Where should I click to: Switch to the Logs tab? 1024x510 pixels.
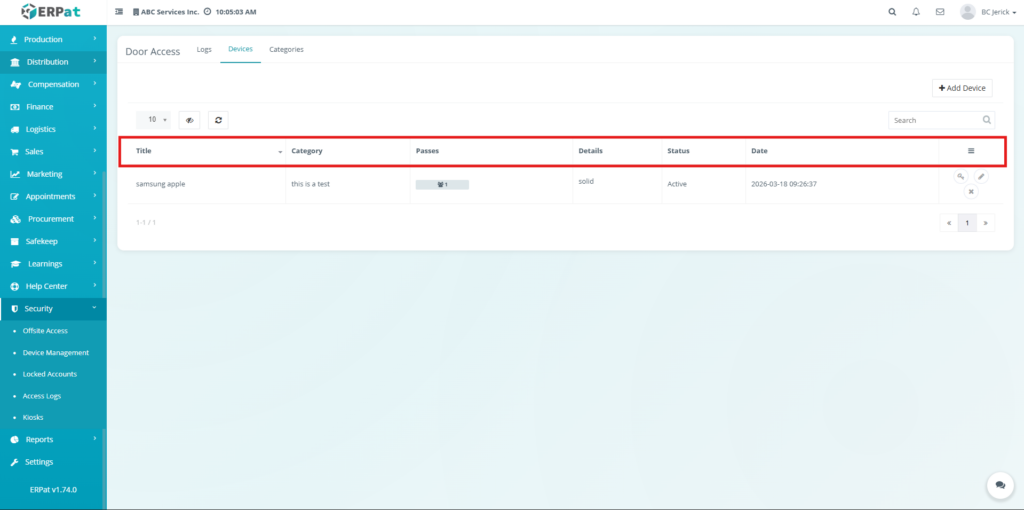[204, 49]
